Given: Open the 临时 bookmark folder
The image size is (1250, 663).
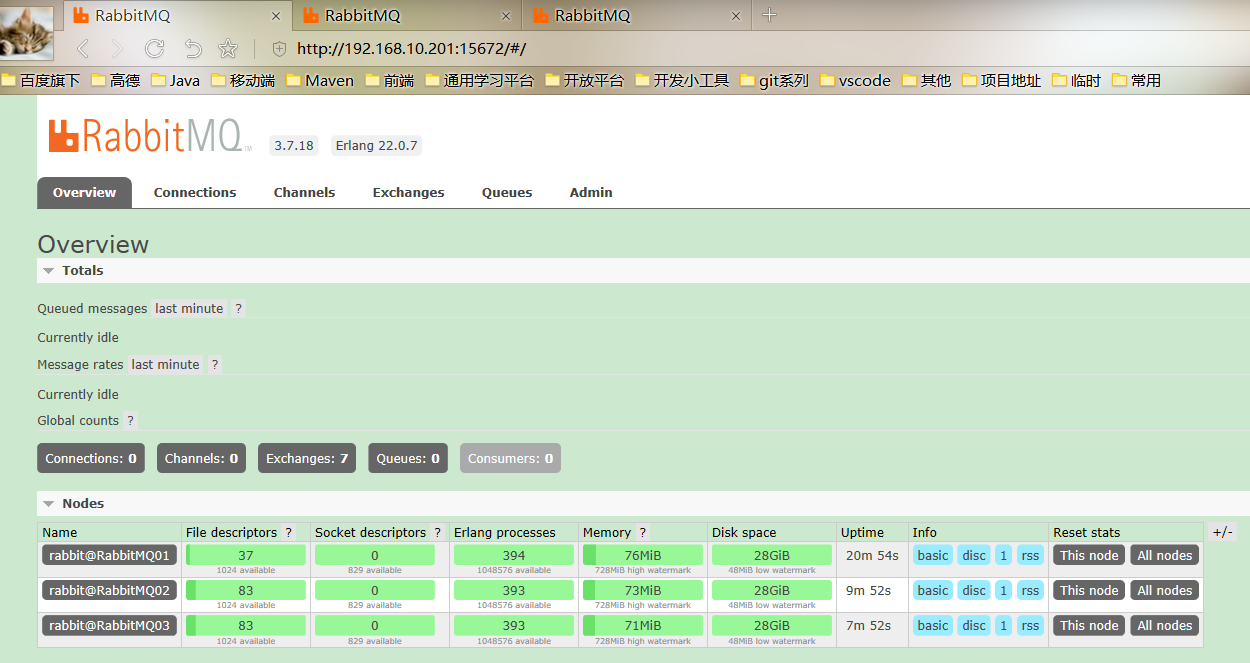Looking at the screenshot, I should tap(1077, 81).
